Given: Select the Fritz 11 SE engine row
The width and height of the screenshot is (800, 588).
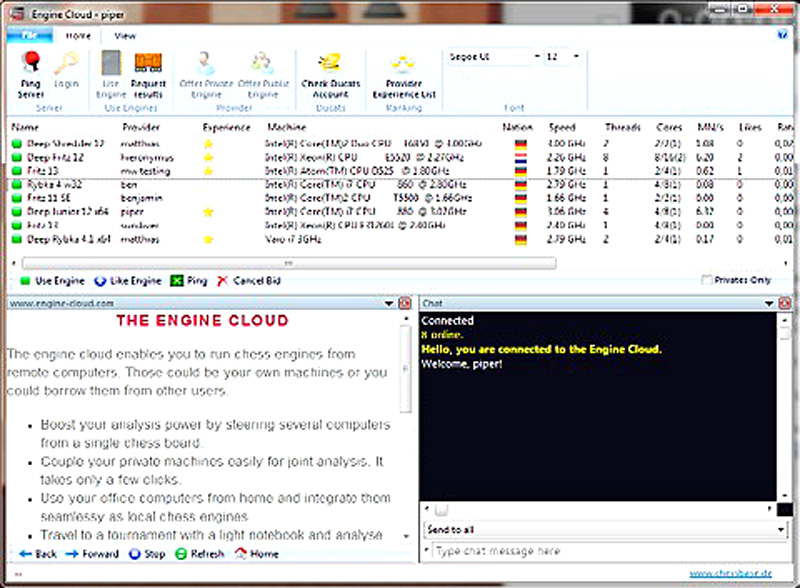Looking at the screenshot, I should point(401,198).
